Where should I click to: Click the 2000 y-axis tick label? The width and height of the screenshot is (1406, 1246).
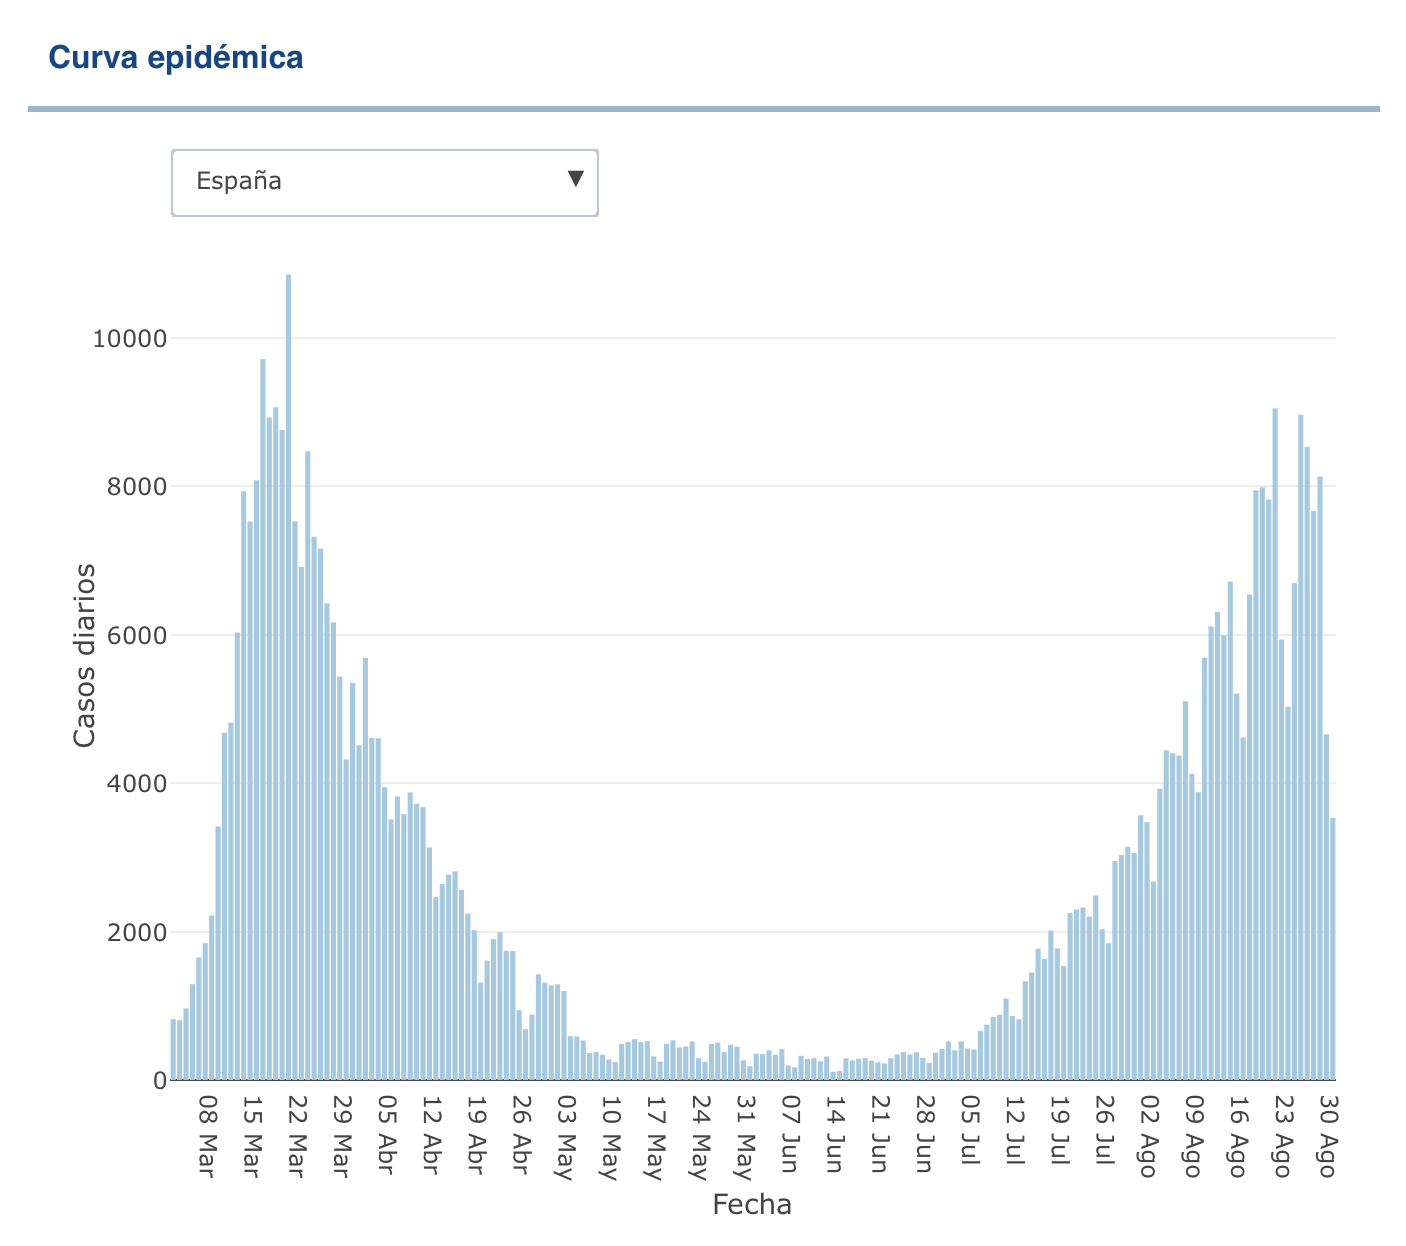pos(136,932)
